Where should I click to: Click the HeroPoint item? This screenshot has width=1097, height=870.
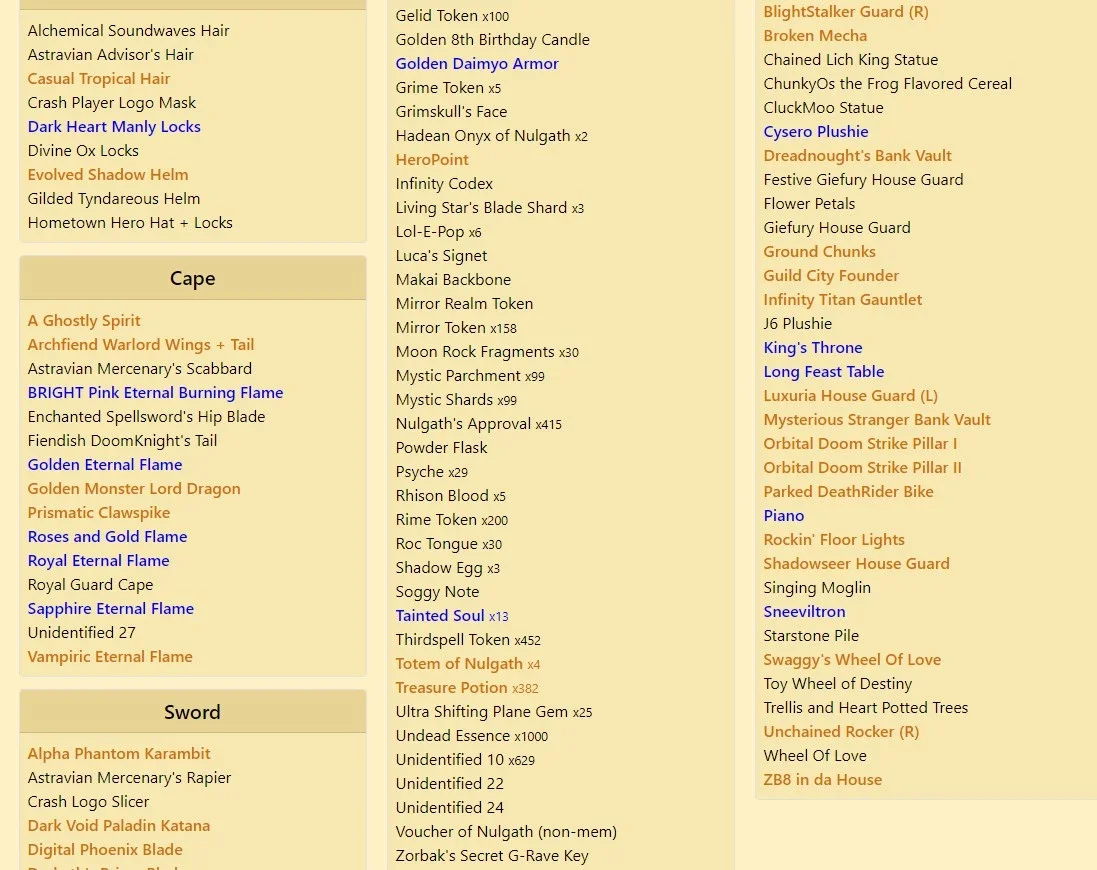click(432, 159)
